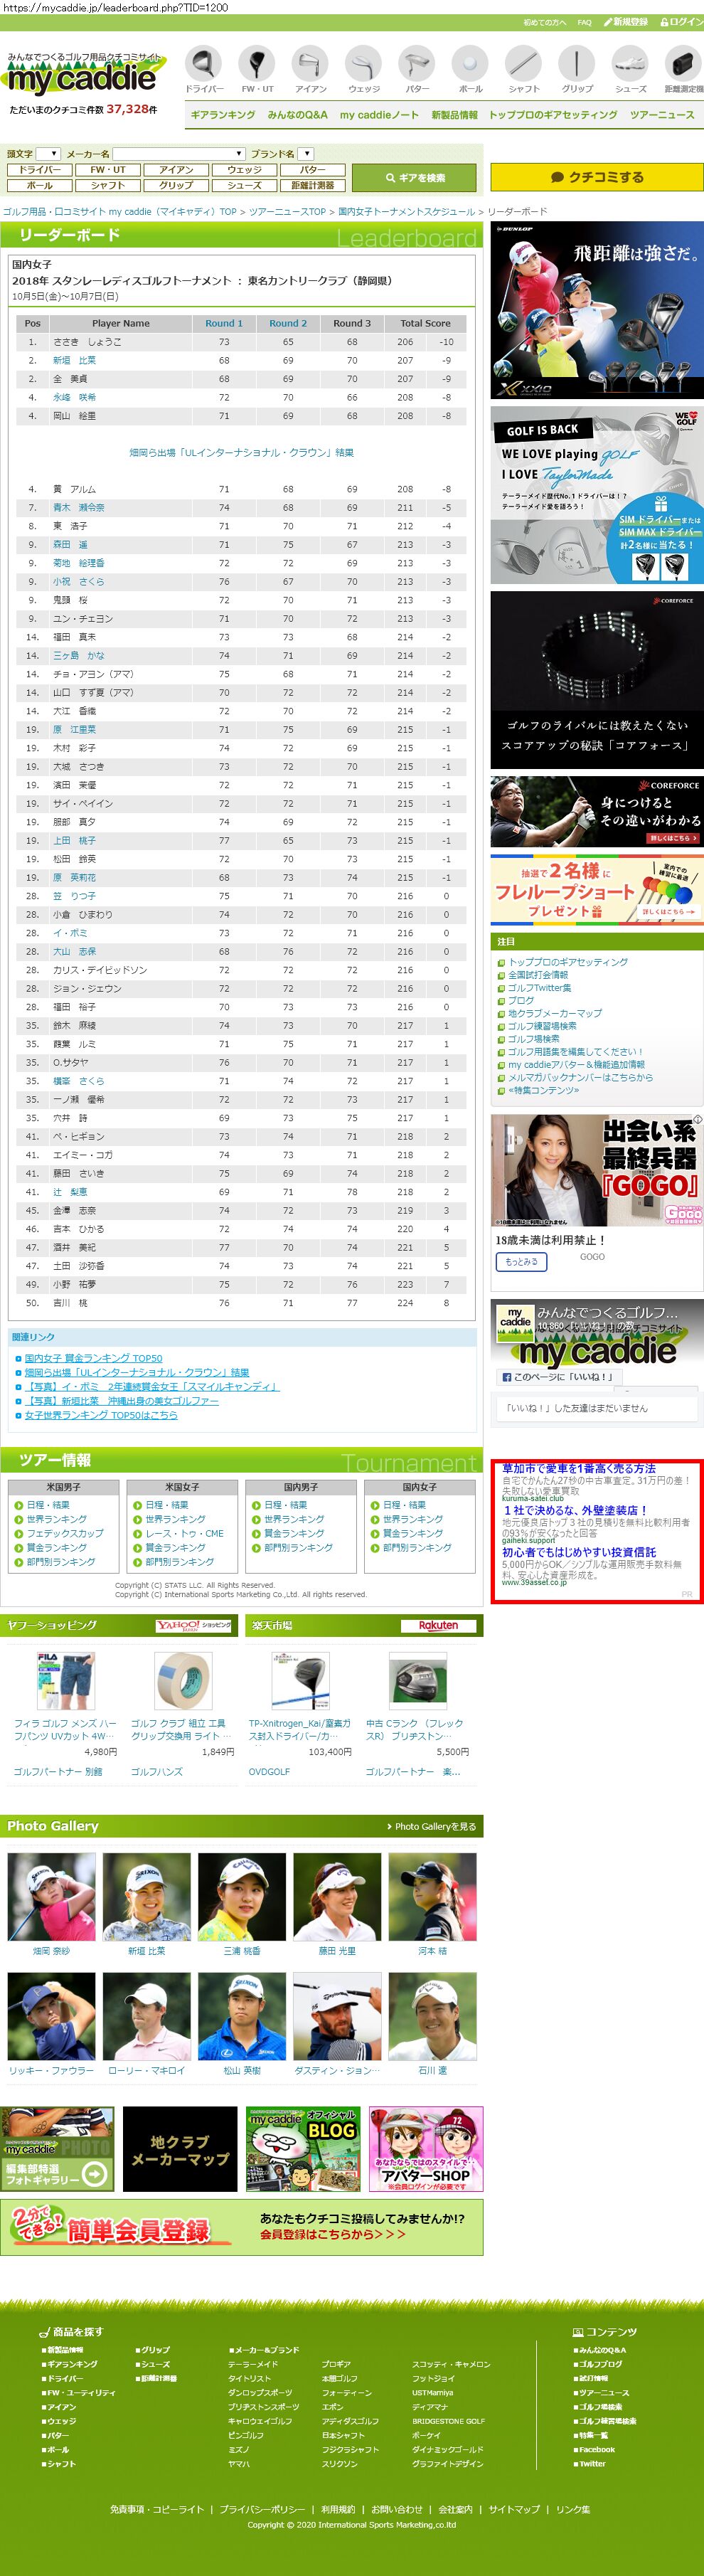
Task: Toggle the ドライバー filter button in search
Action: coord(40,170)
